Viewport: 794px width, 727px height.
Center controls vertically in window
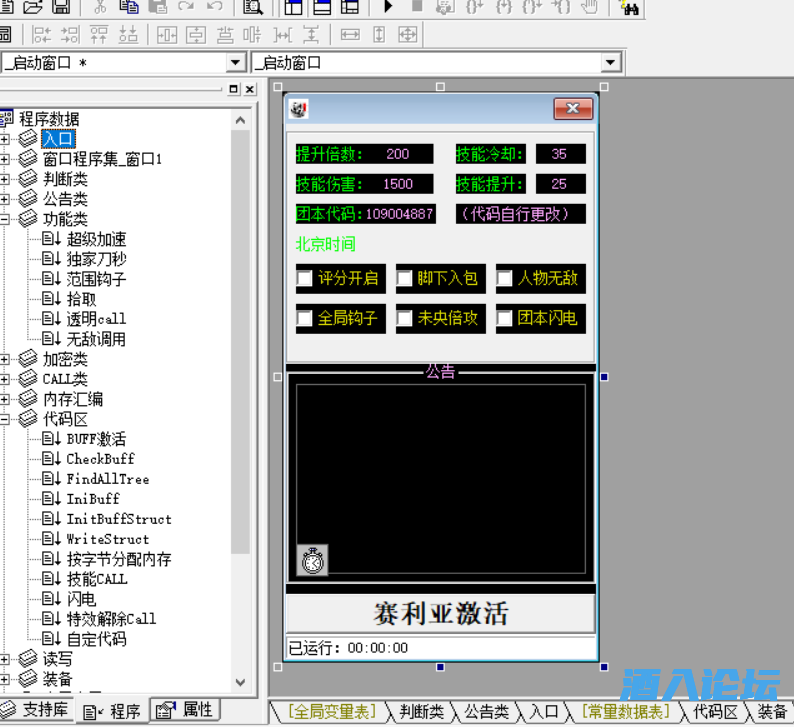(x=195, y=35)
